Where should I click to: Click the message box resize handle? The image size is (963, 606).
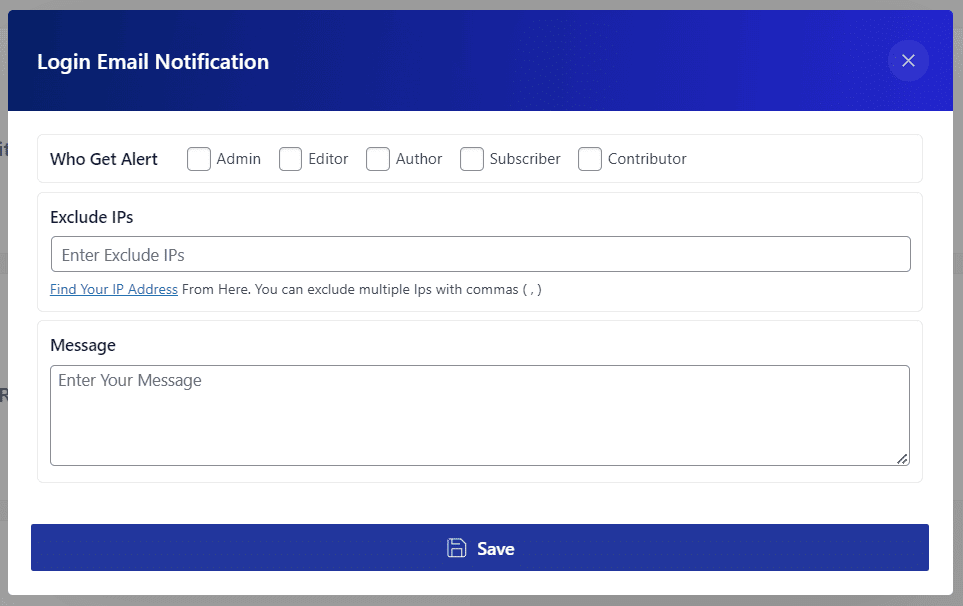point(902,458)
